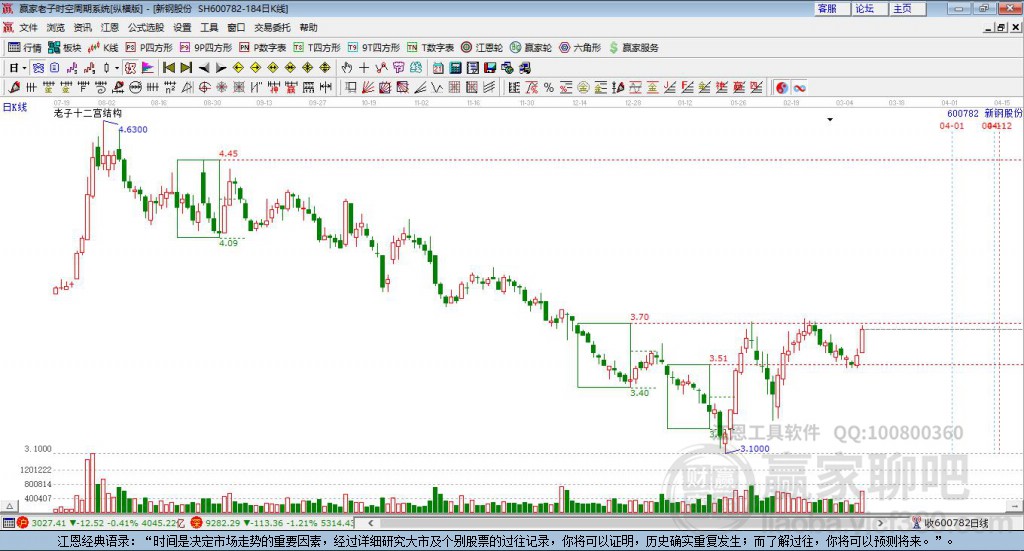Launch the 赢家轮 wheel tool
Image resolution: width=1024 pixels, height=551 pixels.
click(x=531, y=48)
